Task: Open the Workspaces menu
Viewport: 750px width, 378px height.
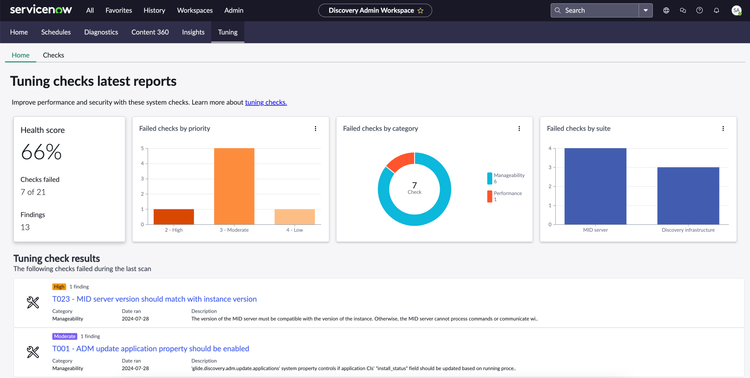Action: (195, 11)
